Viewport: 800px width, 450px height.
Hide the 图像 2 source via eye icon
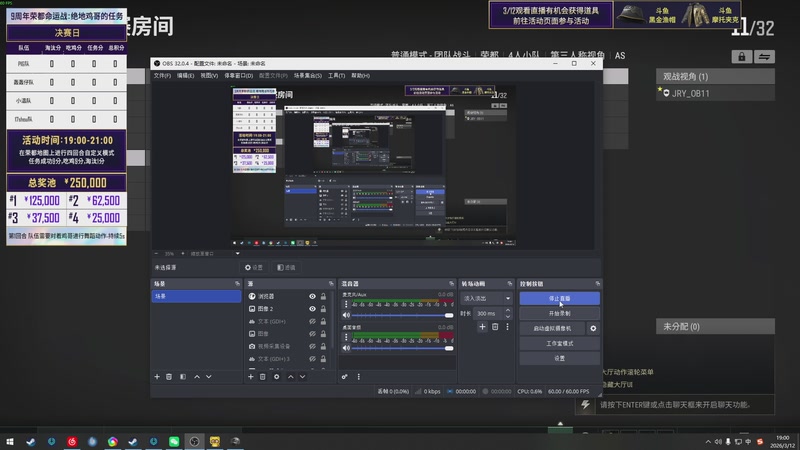click(x=312, y=309)
